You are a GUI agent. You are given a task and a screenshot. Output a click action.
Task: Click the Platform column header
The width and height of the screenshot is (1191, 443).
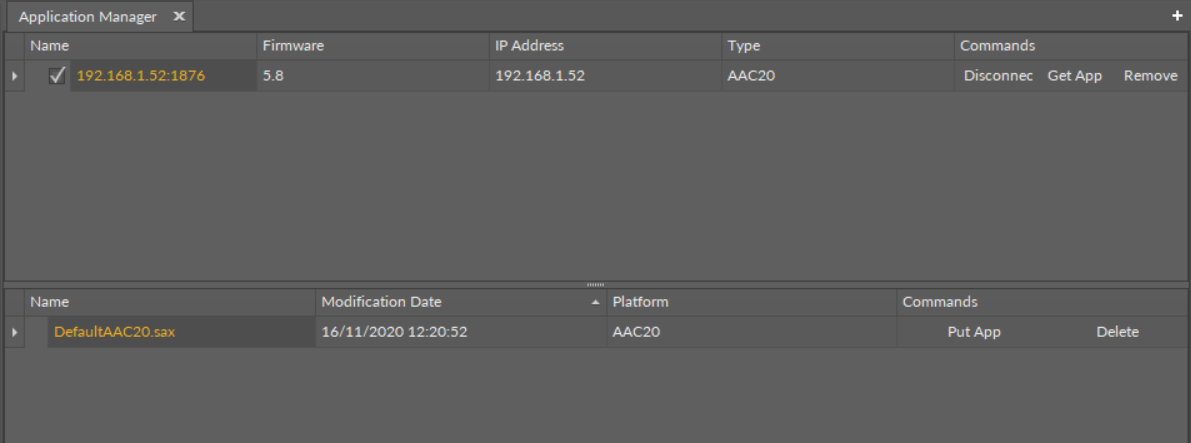click(x=640, y=302)
